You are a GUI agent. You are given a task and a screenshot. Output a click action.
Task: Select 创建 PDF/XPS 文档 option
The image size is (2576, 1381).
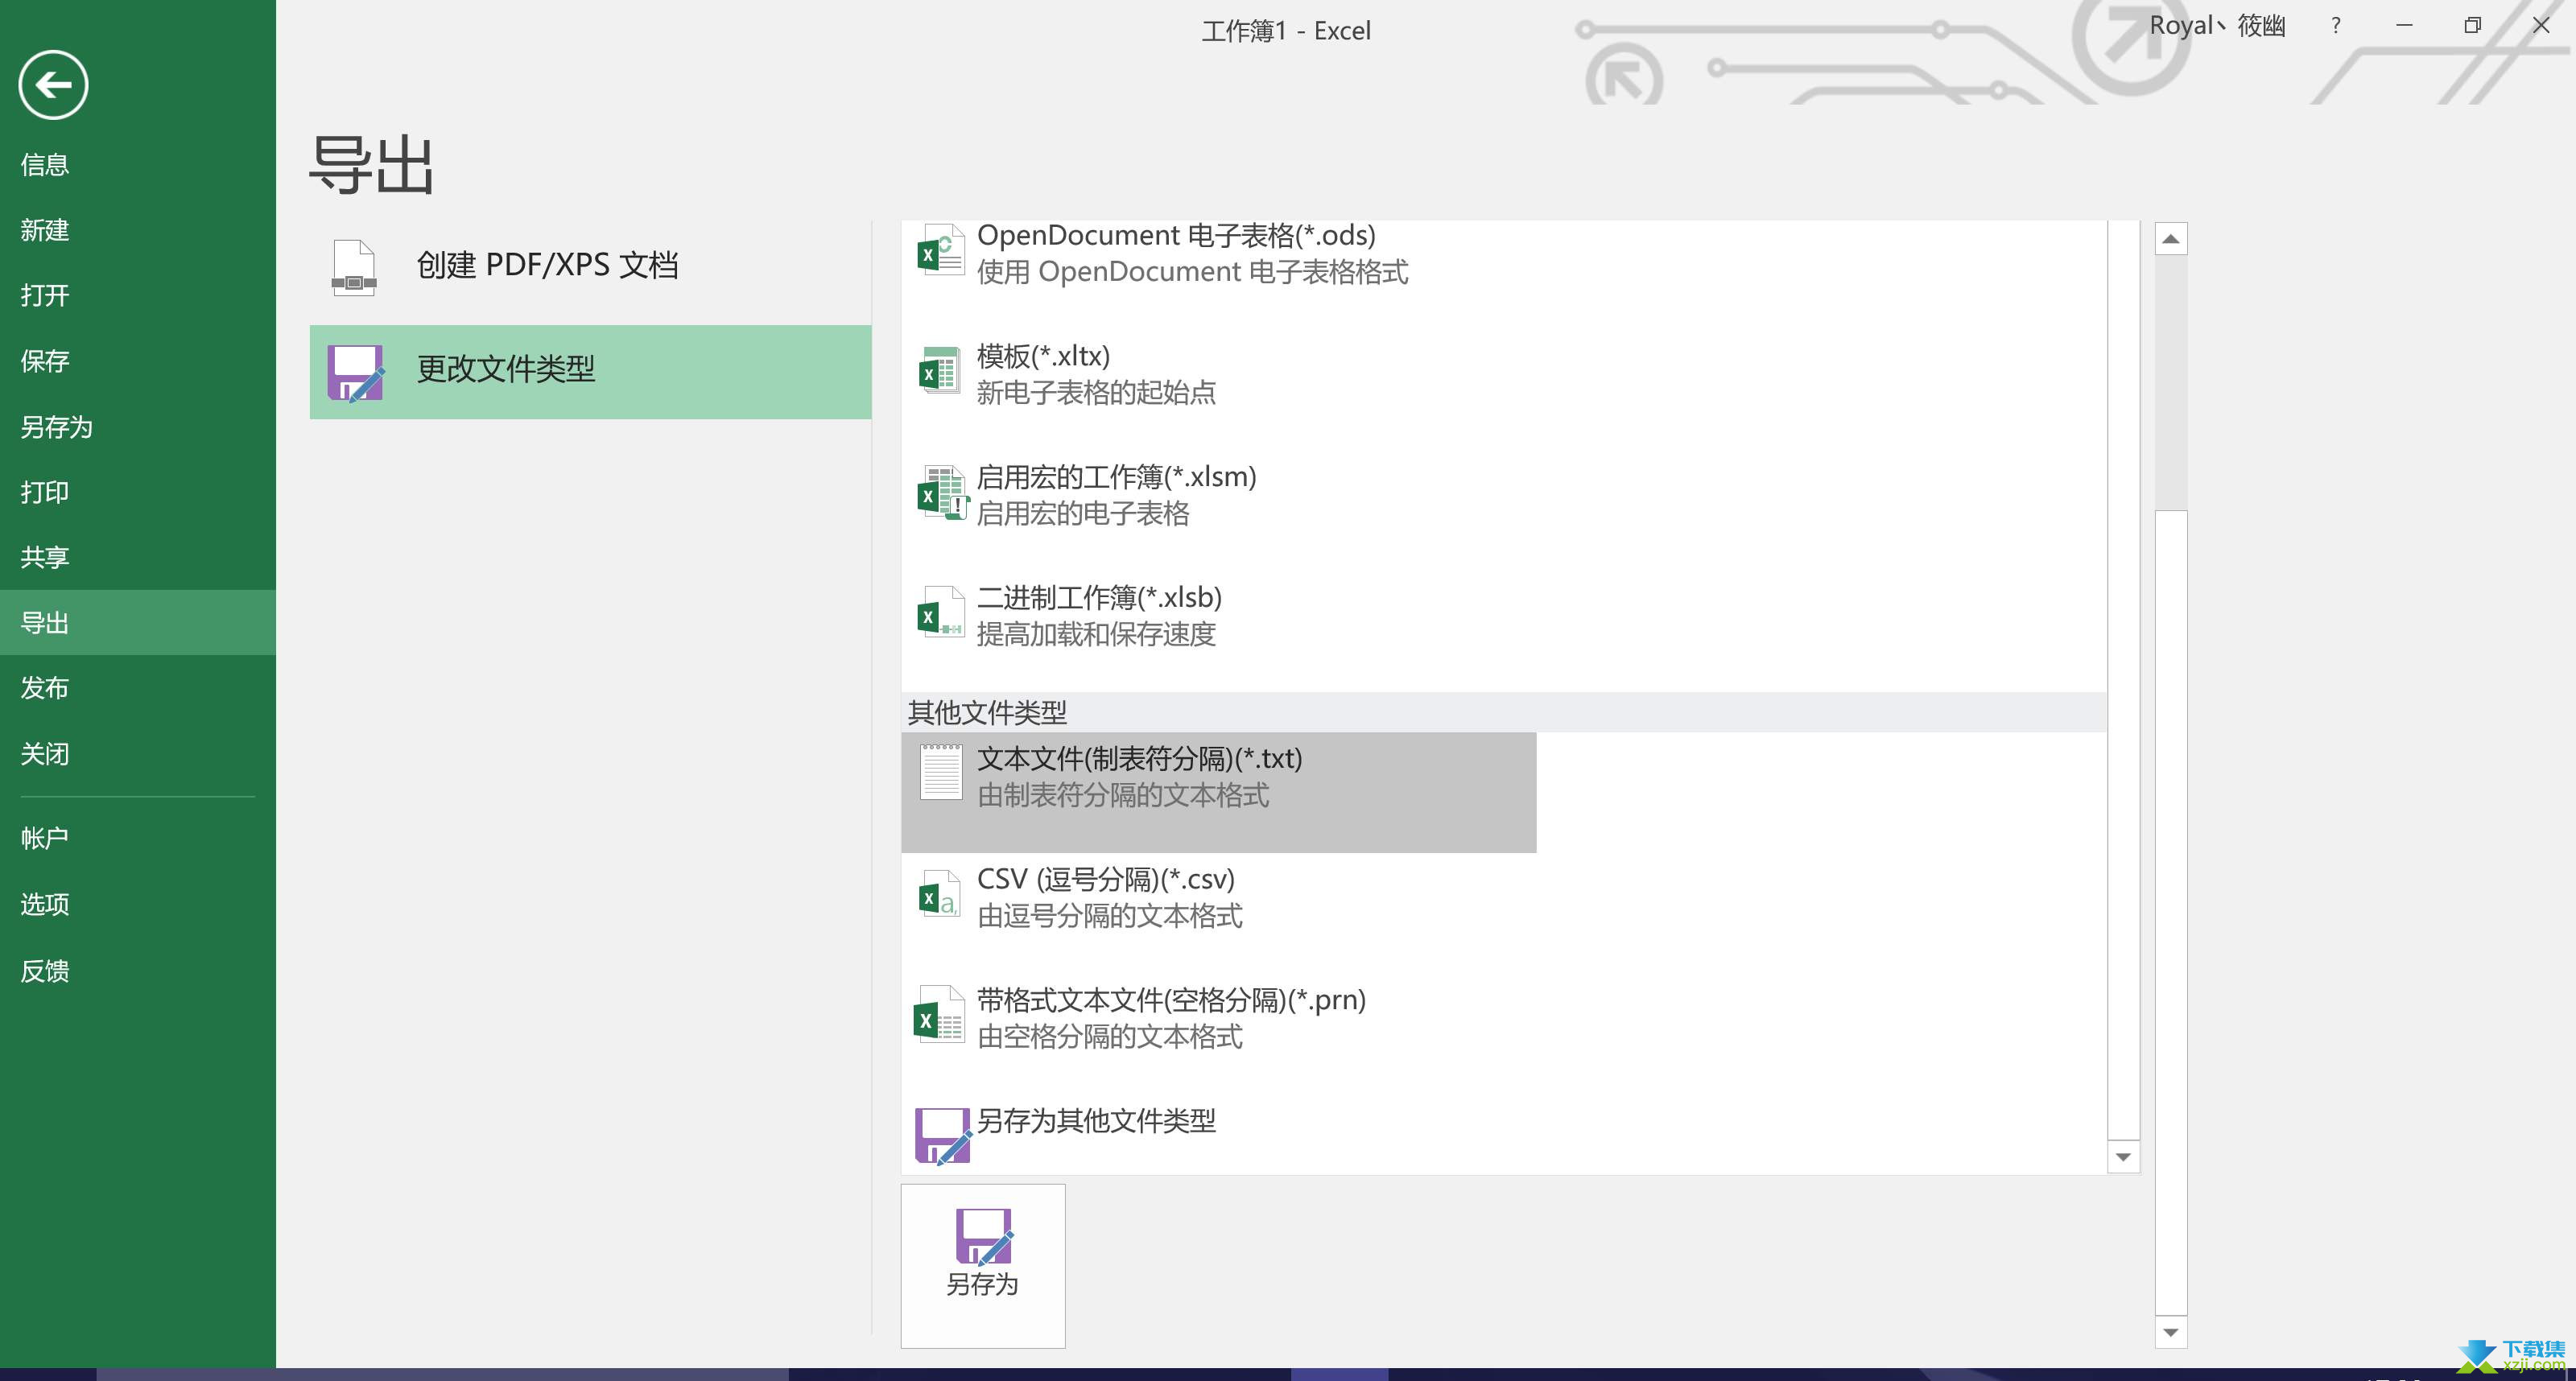tap(590, 267)
